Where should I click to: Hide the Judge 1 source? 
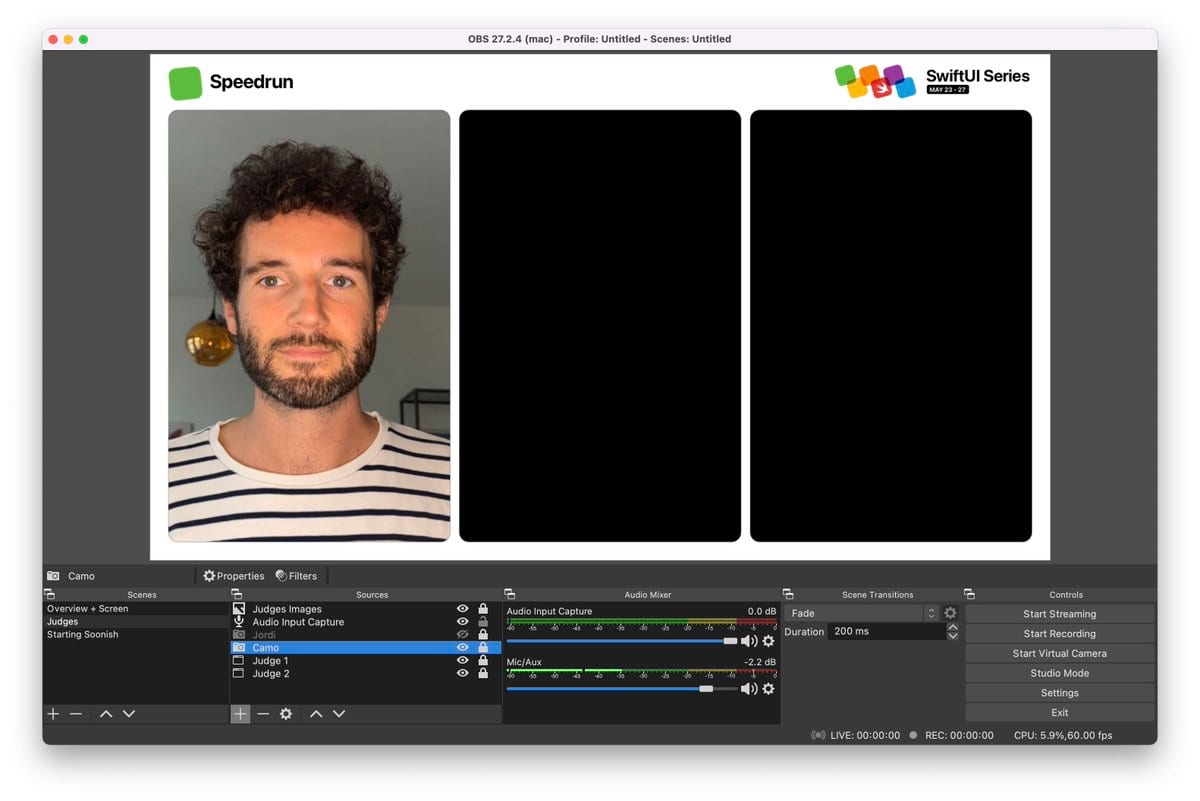tap(462, 661)
